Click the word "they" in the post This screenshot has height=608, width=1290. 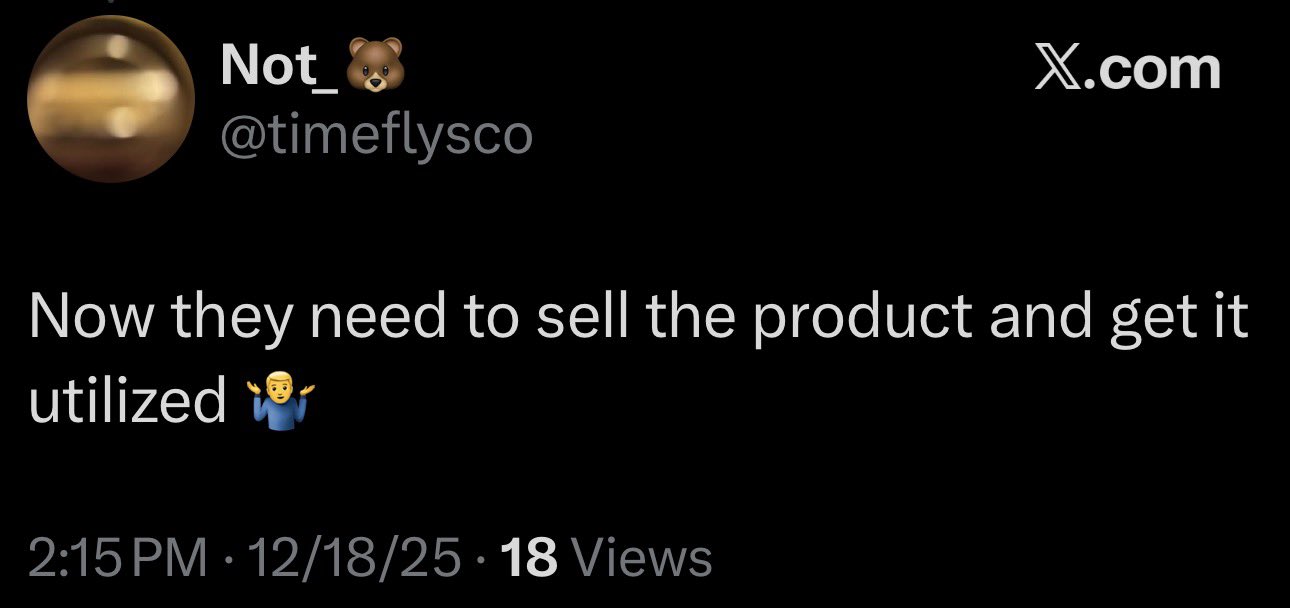232,318
